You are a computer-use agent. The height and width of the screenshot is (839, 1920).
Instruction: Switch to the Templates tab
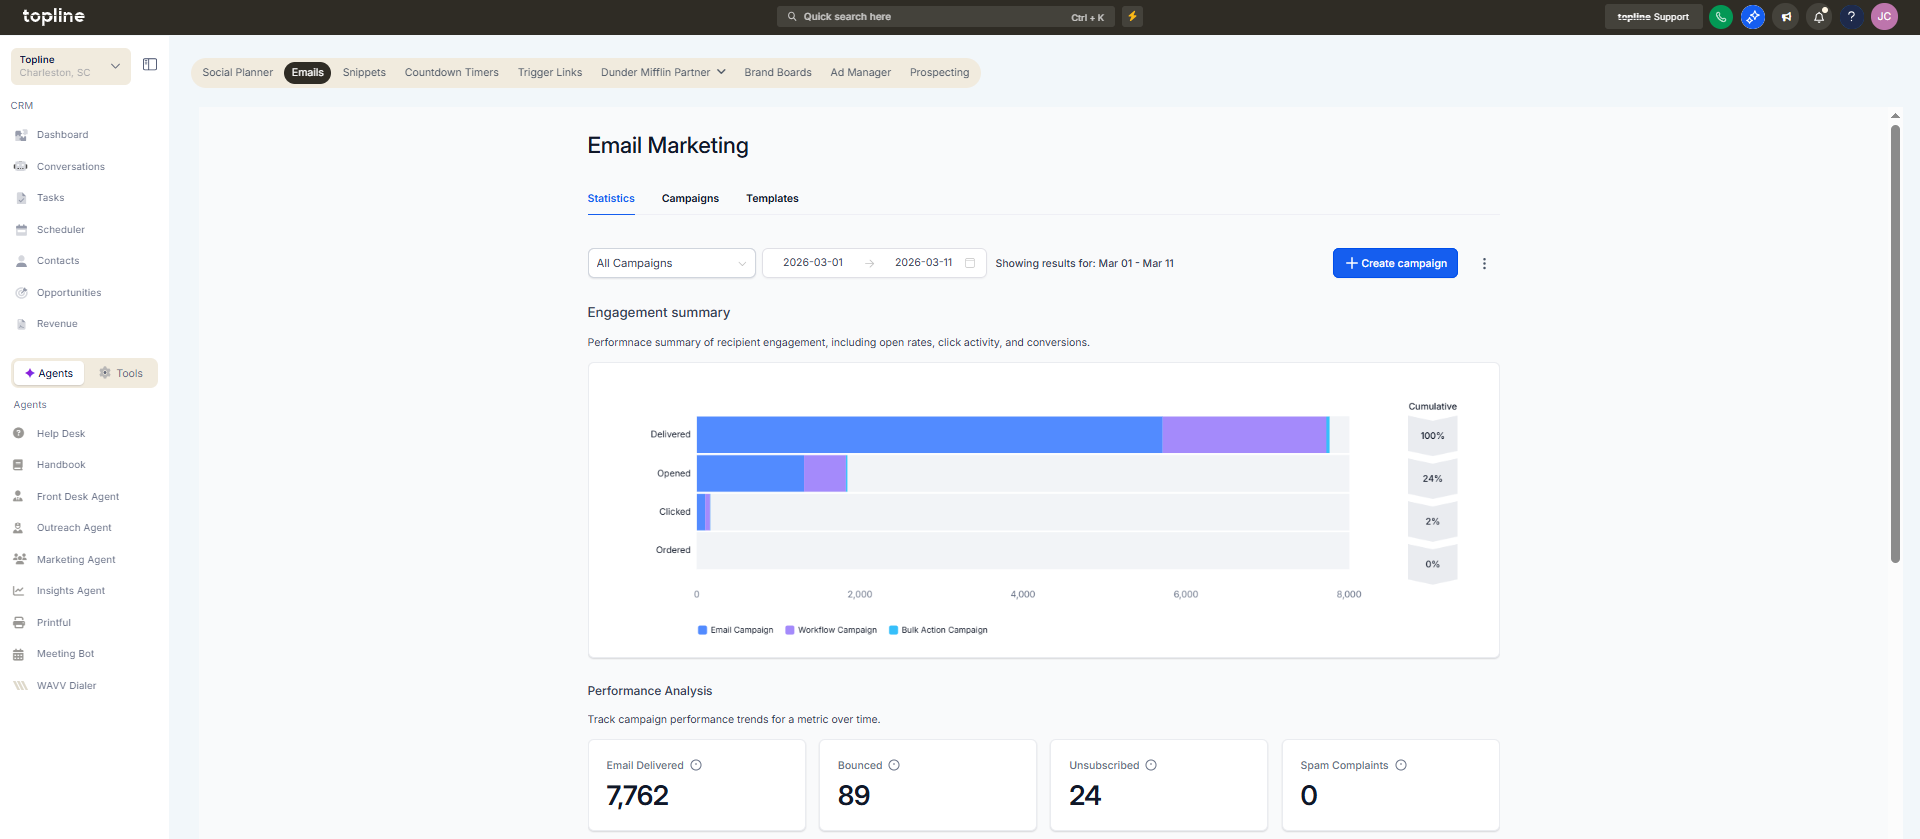772,199
